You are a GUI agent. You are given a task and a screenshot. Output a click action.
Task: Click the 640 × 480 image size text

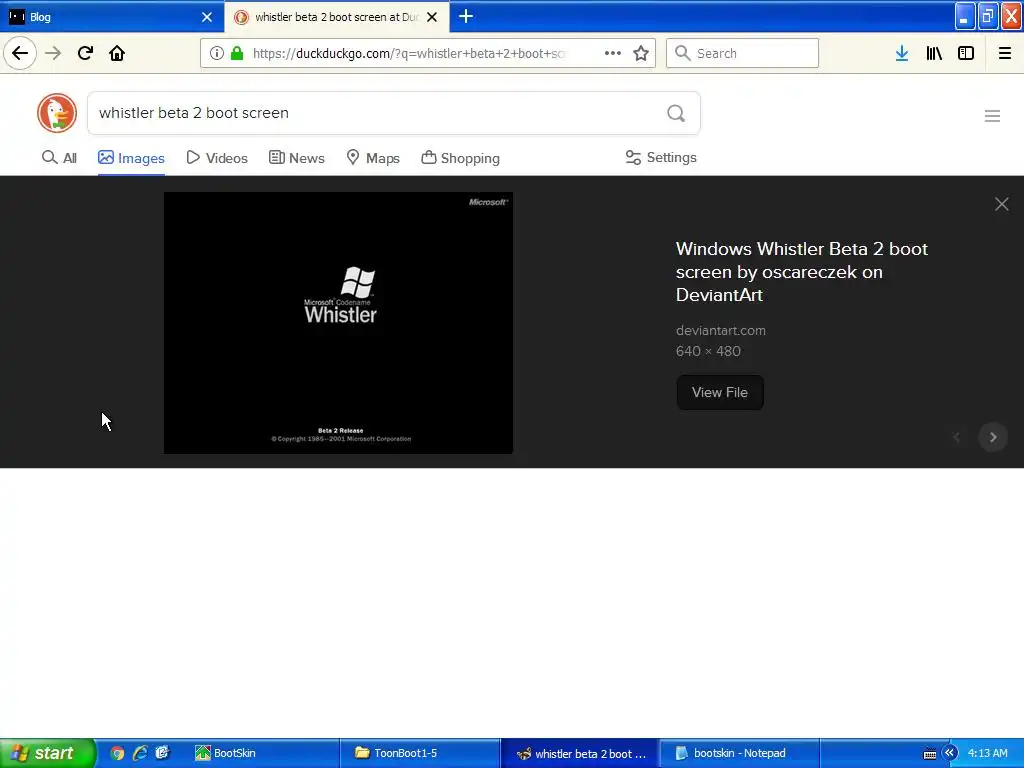pos(708,351)
